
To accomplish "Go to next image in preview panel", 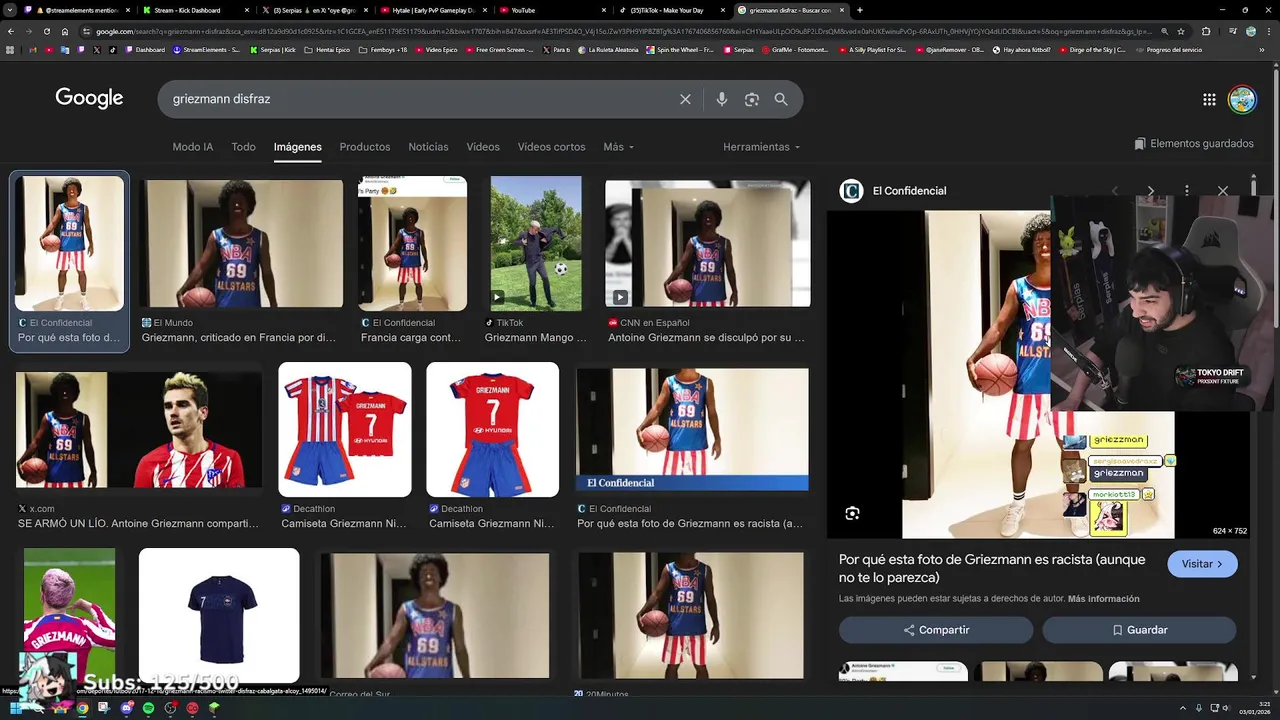I will [x=1151, y=191].
